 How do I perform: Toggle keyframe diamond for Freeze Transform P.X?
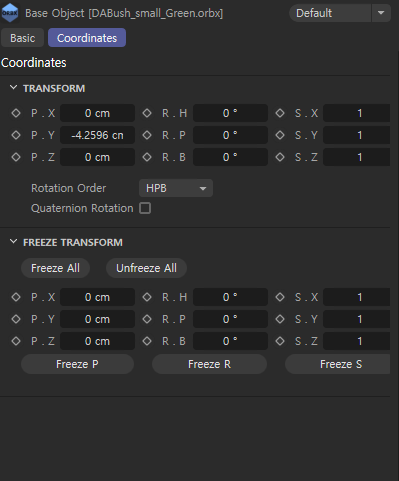[16, 297]
